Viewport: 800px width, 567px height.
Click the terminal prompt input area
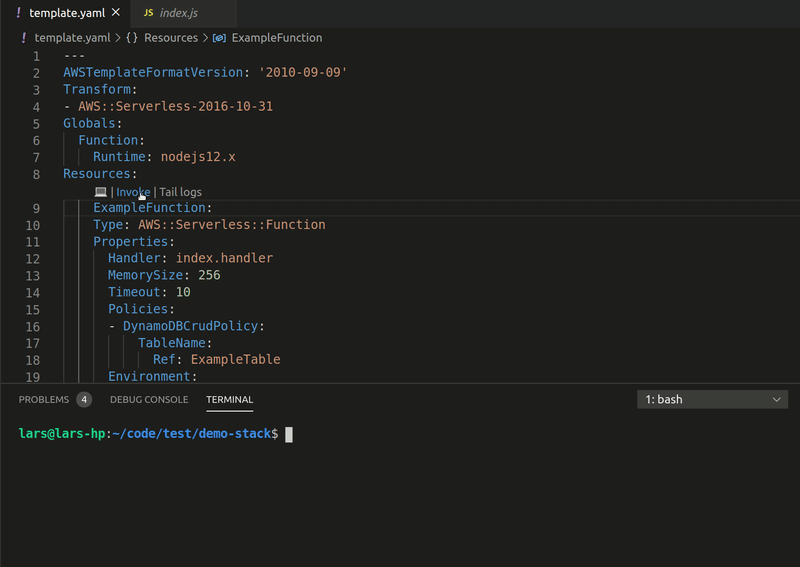(x=289, y=434)
